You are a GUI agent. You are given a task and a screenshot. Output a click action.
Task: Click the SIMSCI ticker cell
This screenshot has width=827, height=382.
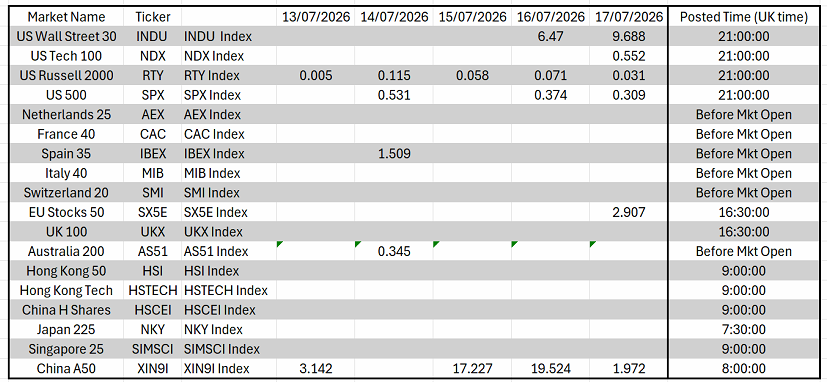[152, 349]
